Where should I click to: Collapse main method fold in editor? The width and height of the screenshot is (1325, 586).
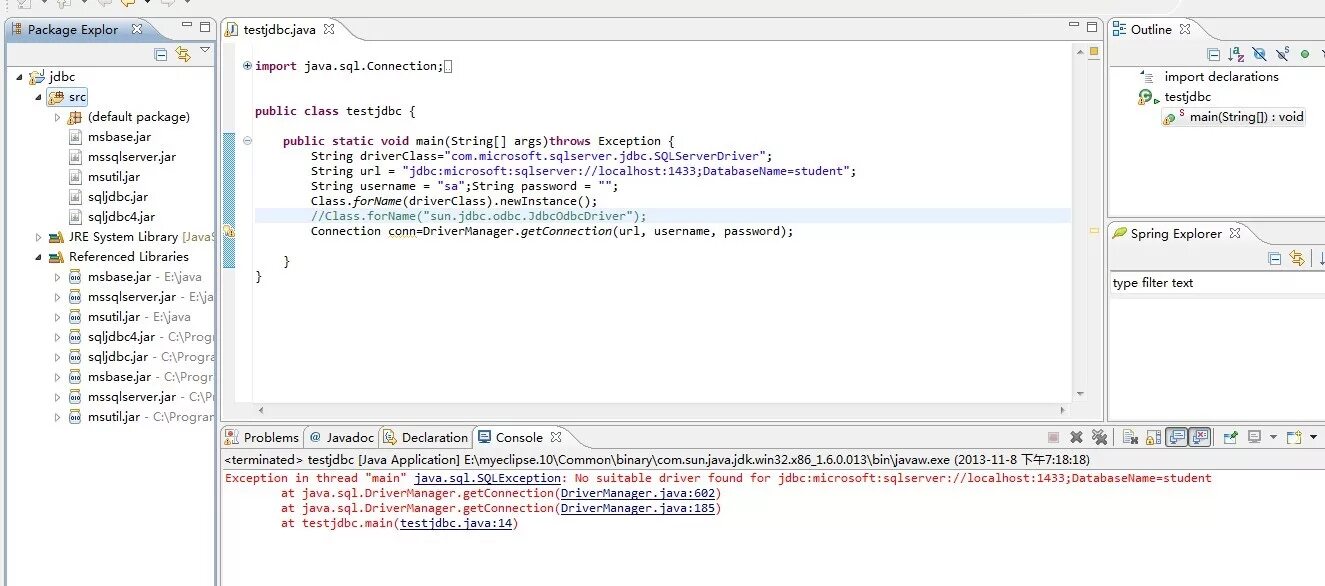247,141
